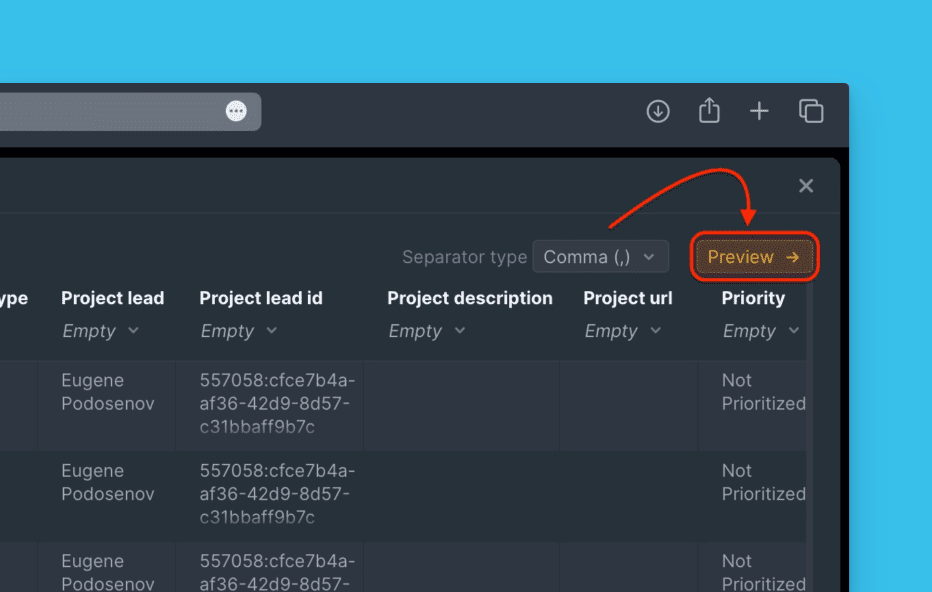Click first row project lead id cell
The width and height of the screenshot is (932, 592).
pyautogui.click(x=277, y=404)
